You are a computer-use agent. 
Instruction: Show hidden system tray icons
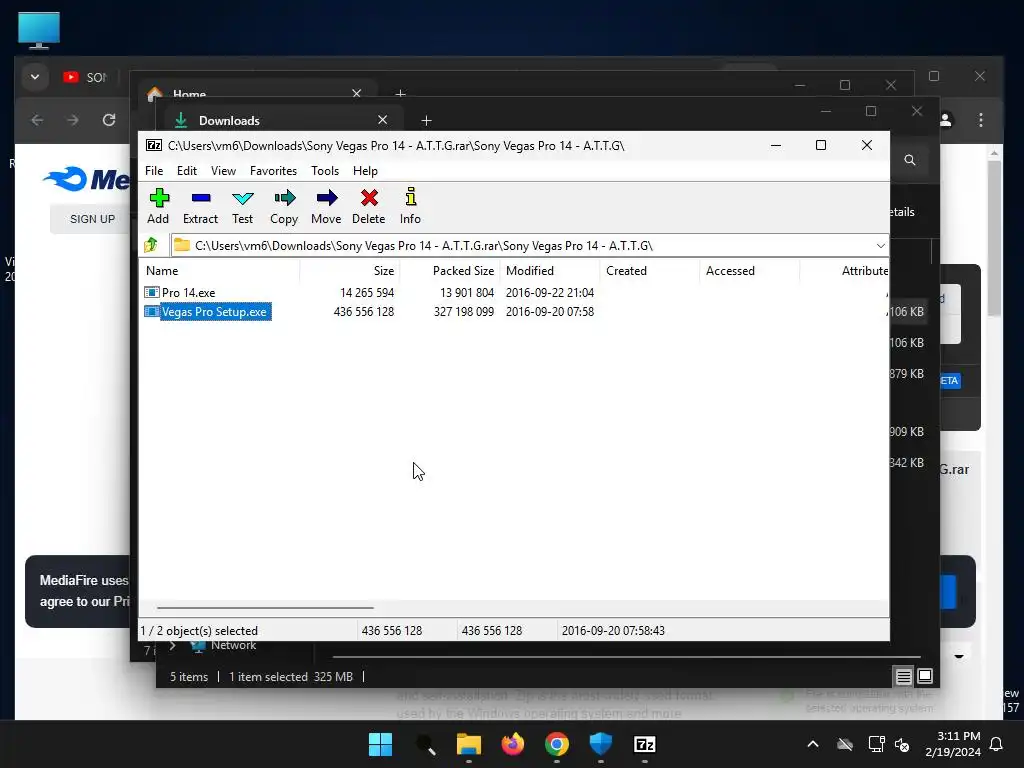[813, 744]
